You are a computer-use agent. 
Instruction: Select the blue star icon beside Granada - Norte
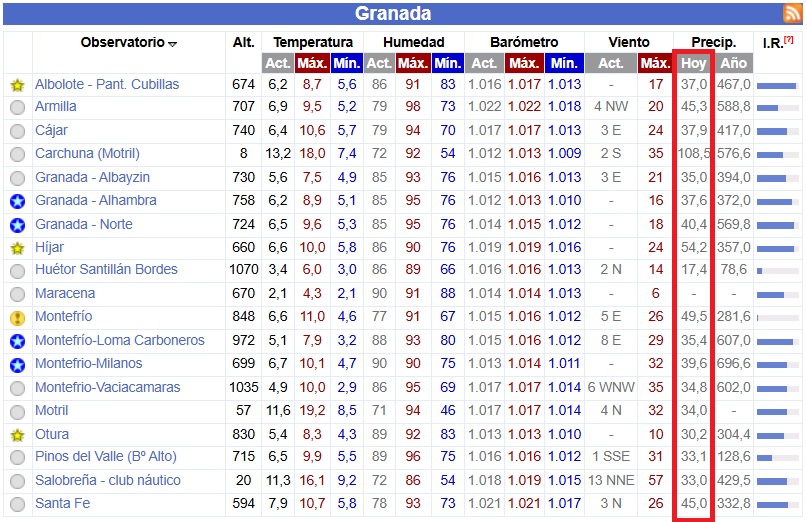[17, 225]
